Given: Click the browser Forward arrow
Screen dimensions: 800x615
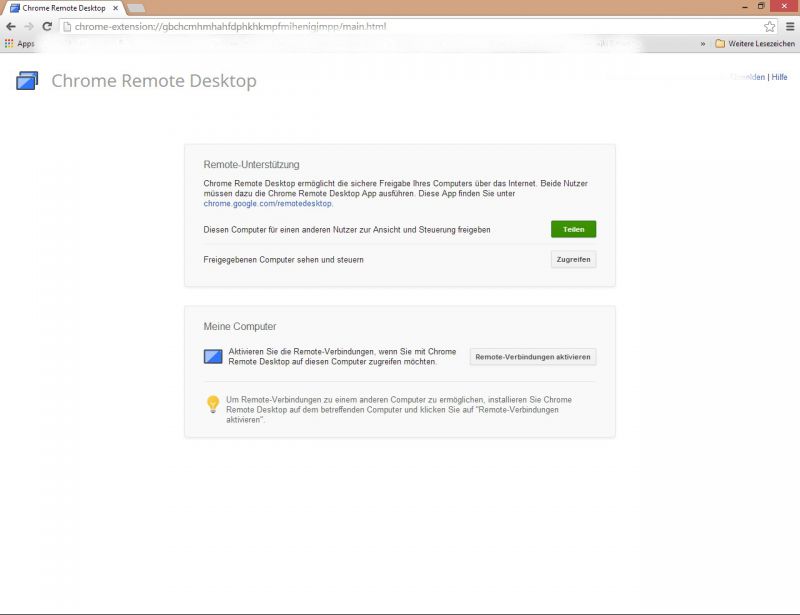Looking at the screenshot, I should click(29, 27).
